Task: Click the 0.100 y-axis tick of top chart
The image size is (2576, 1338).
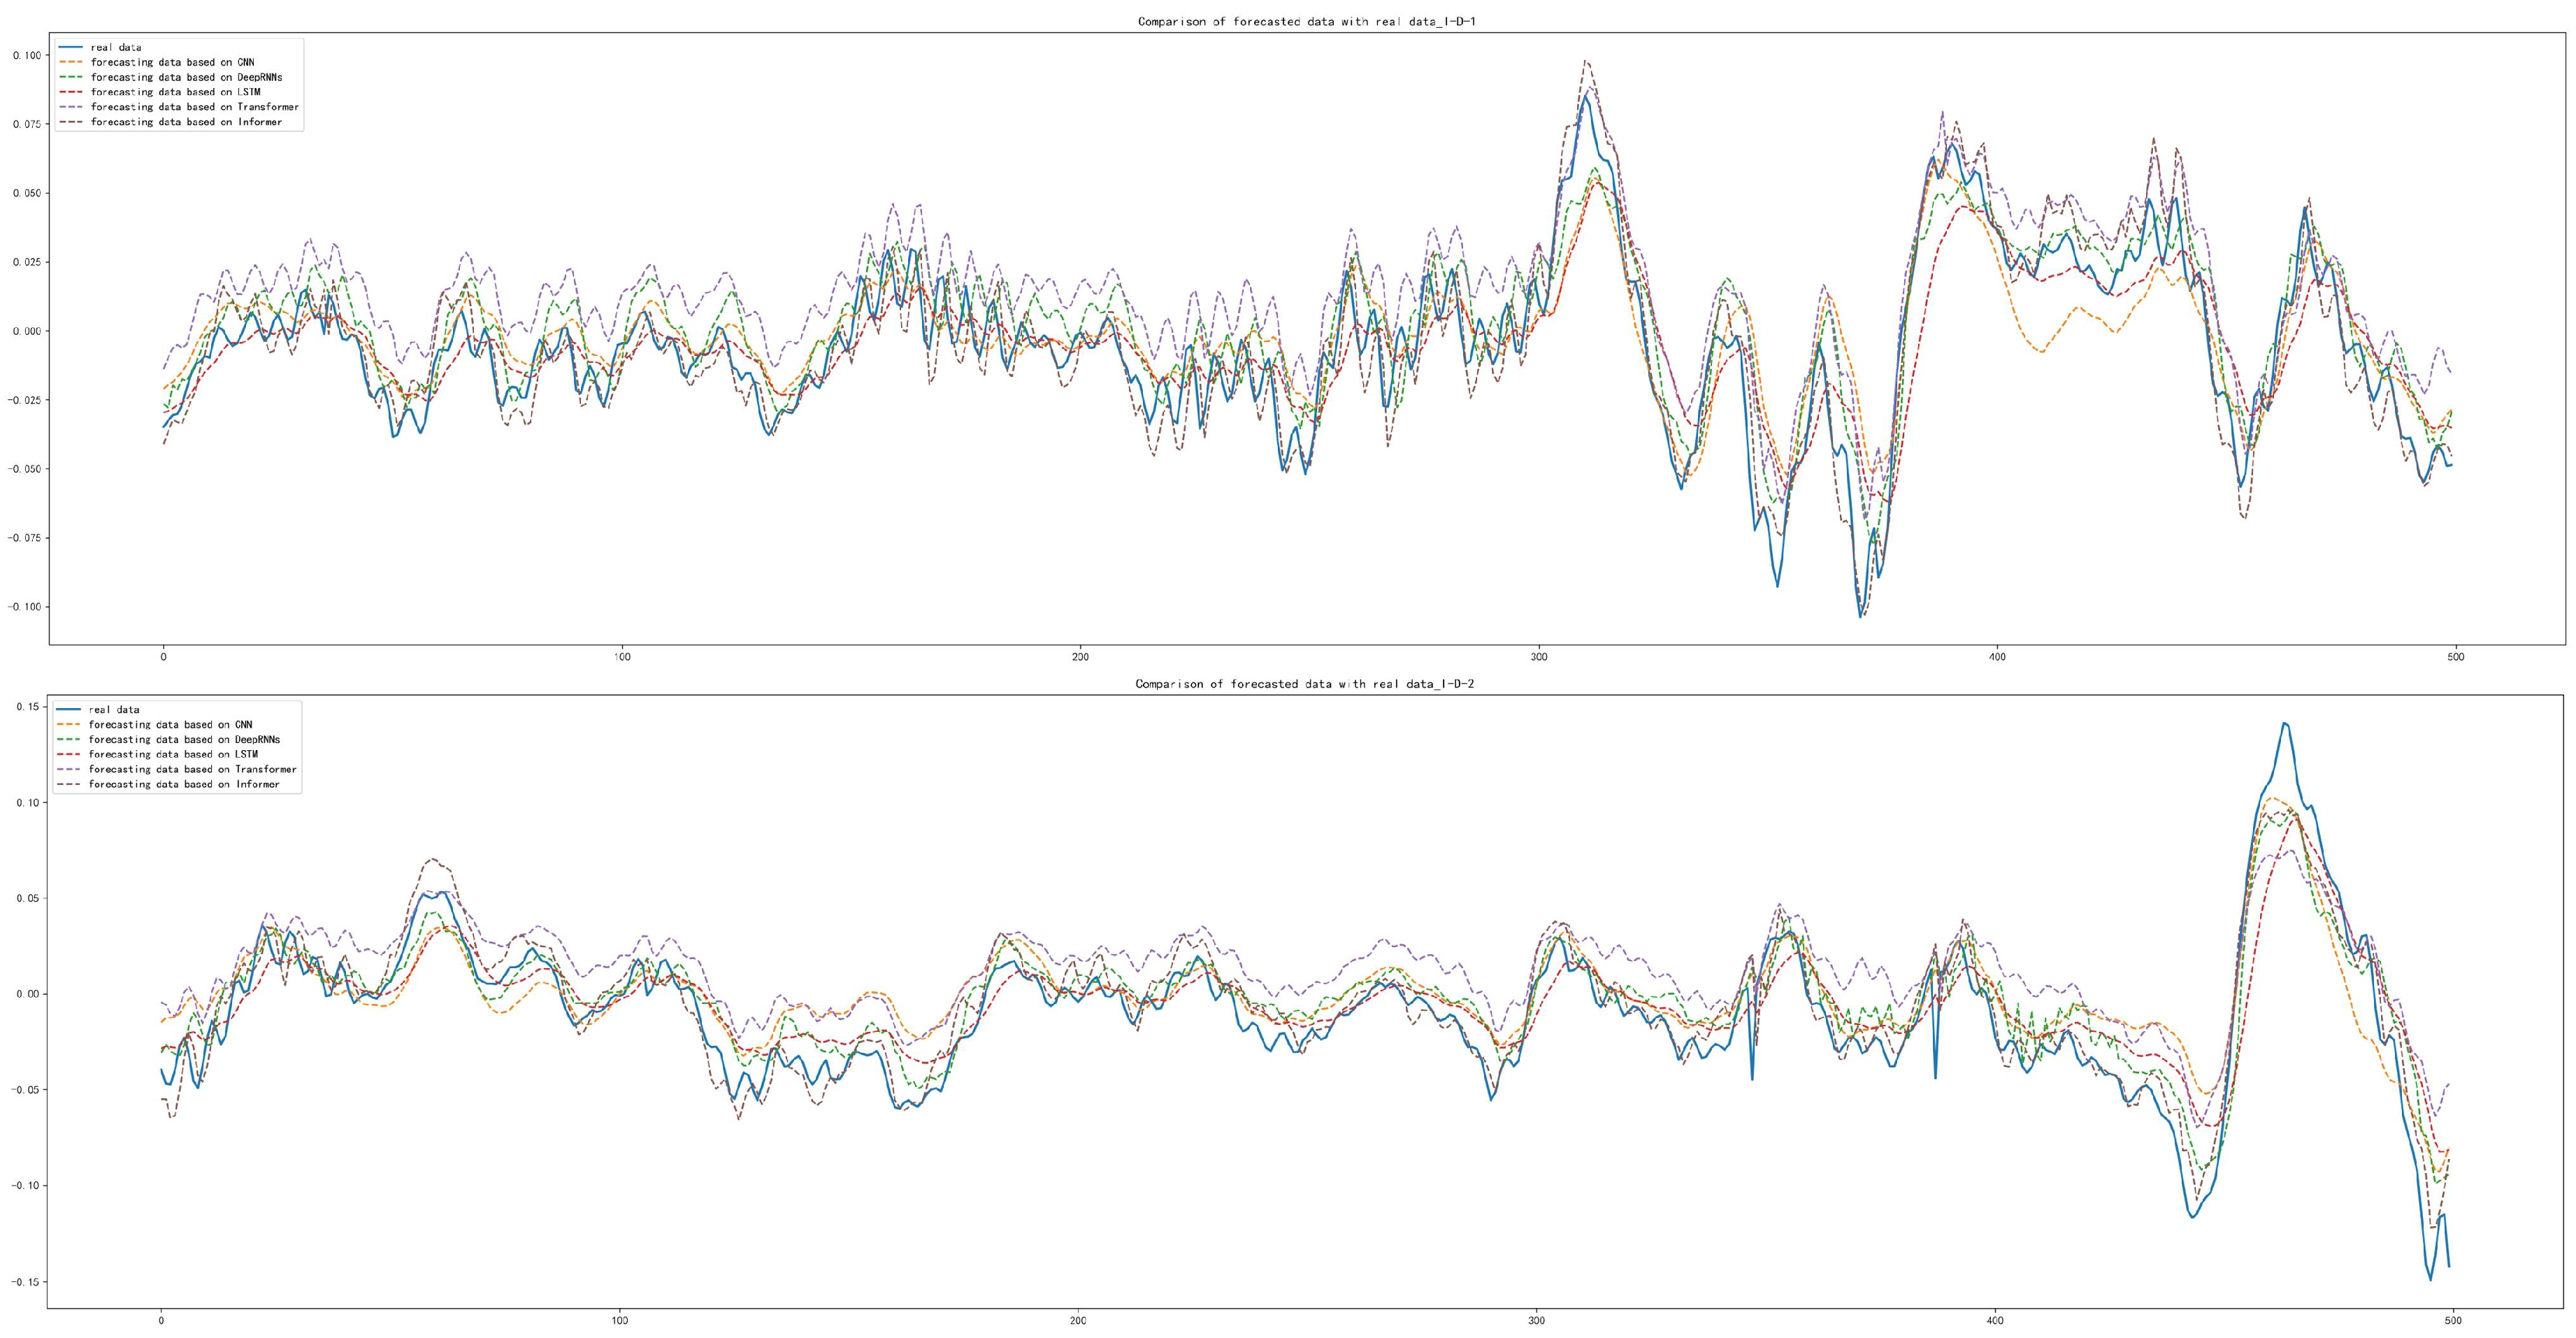Action: coord(26,55)
